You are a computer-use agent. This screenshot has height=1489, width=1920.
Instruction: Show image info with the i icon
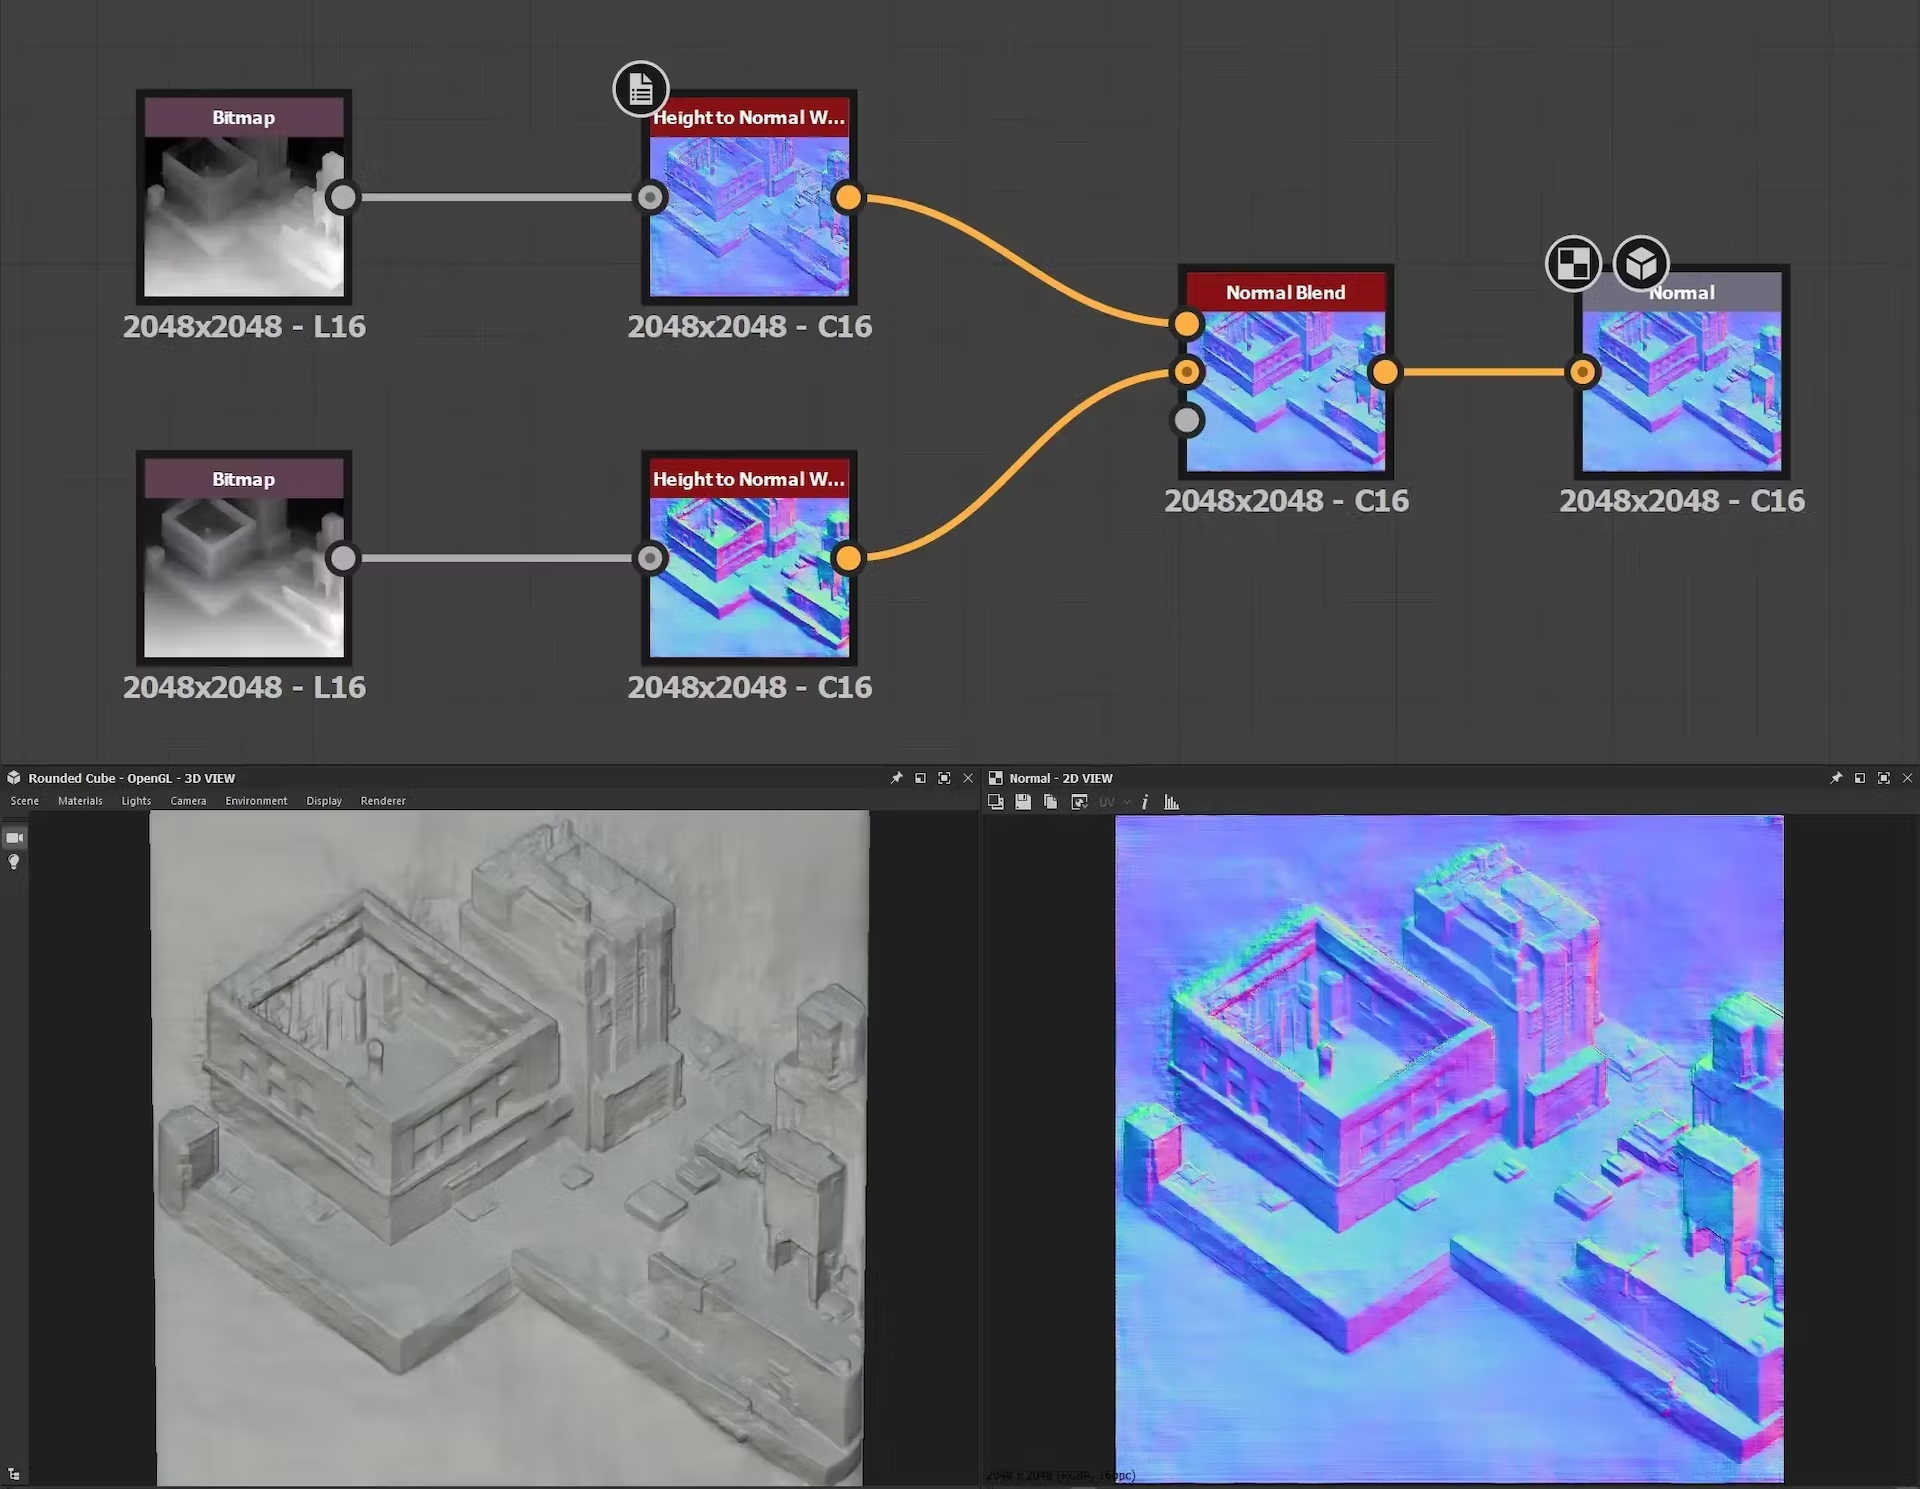pyautogui.click(x=1145, y=802)
